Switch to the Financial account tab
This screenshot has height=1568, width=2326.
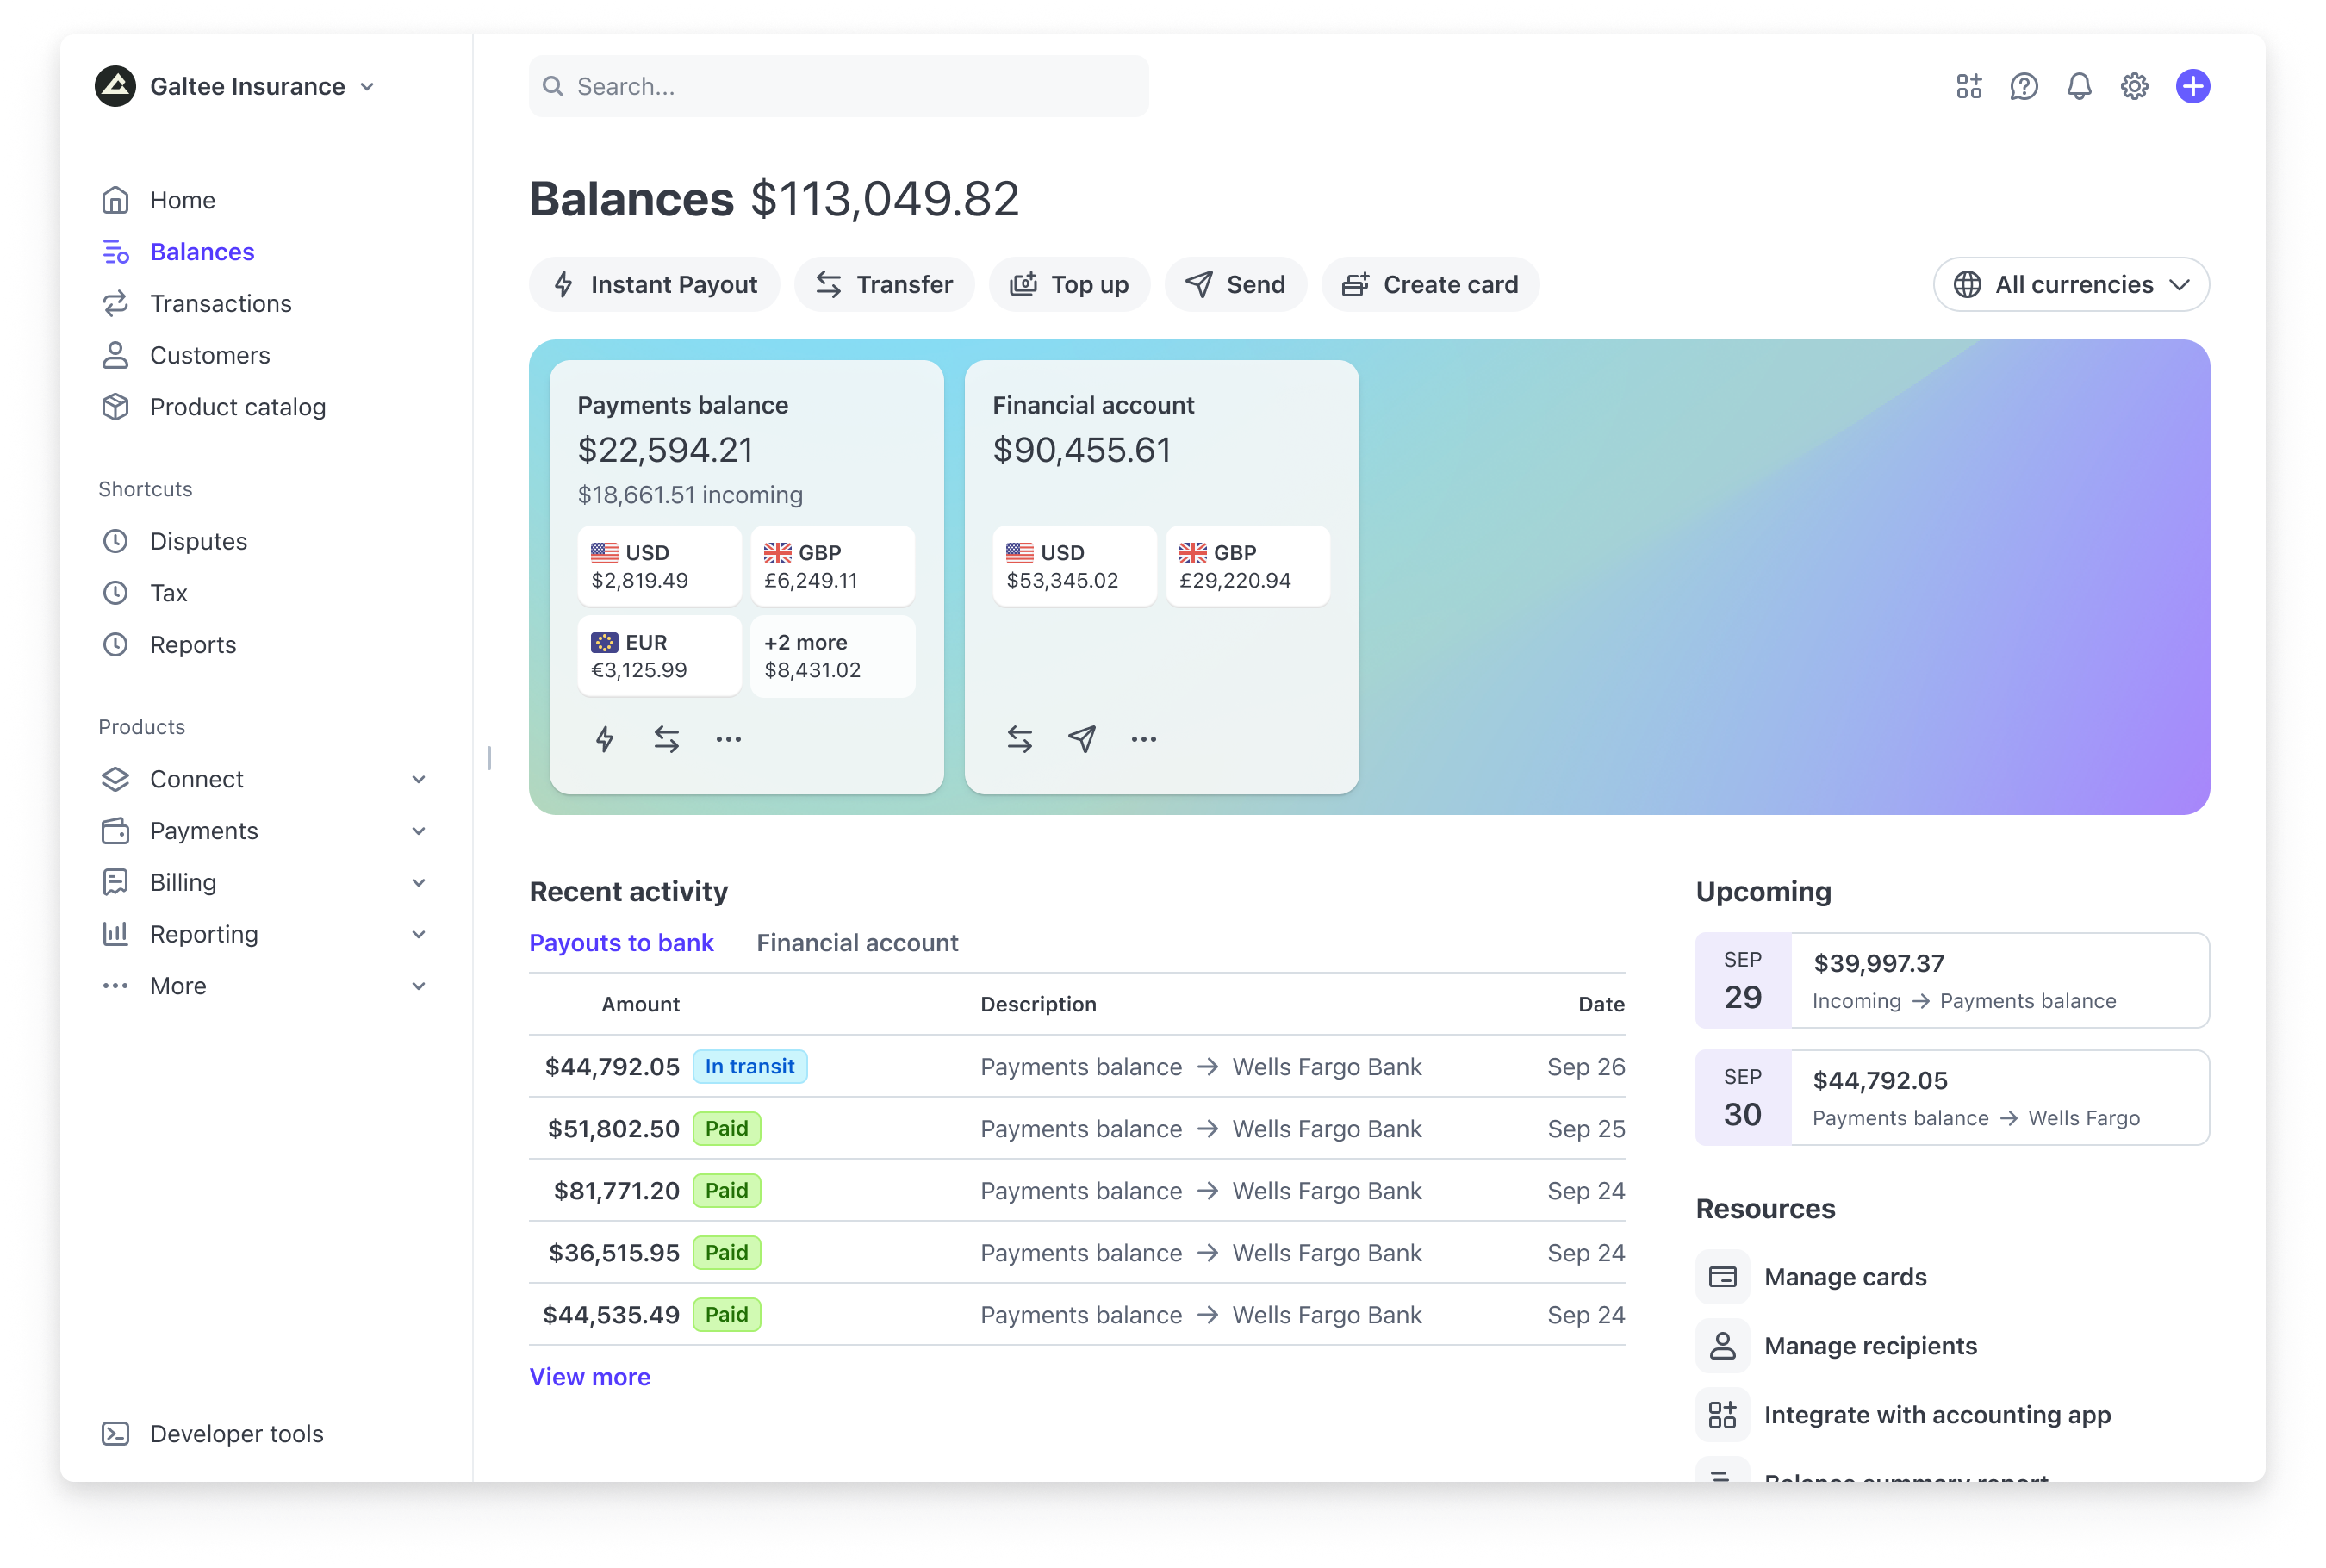point(856,942)
